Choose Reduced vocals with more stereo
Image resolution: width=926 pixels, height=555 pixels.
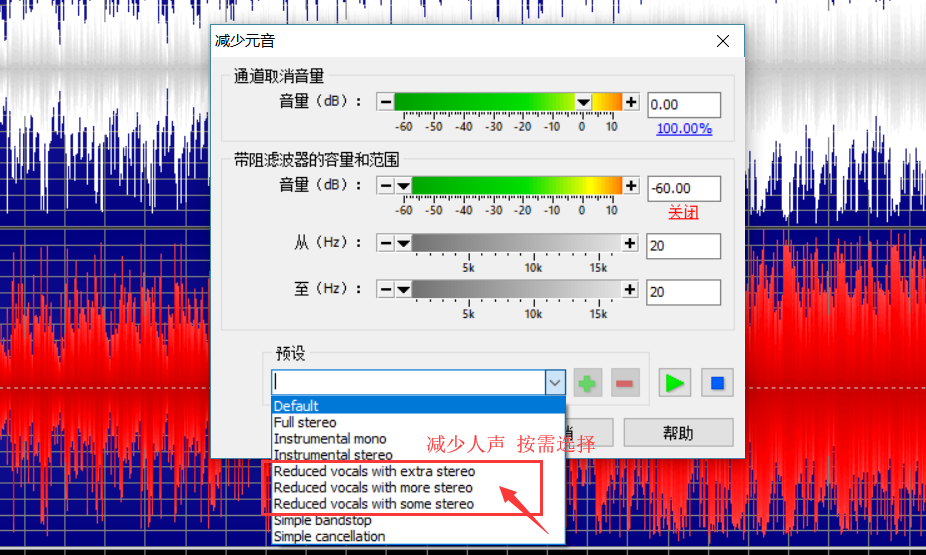[373, 488]
